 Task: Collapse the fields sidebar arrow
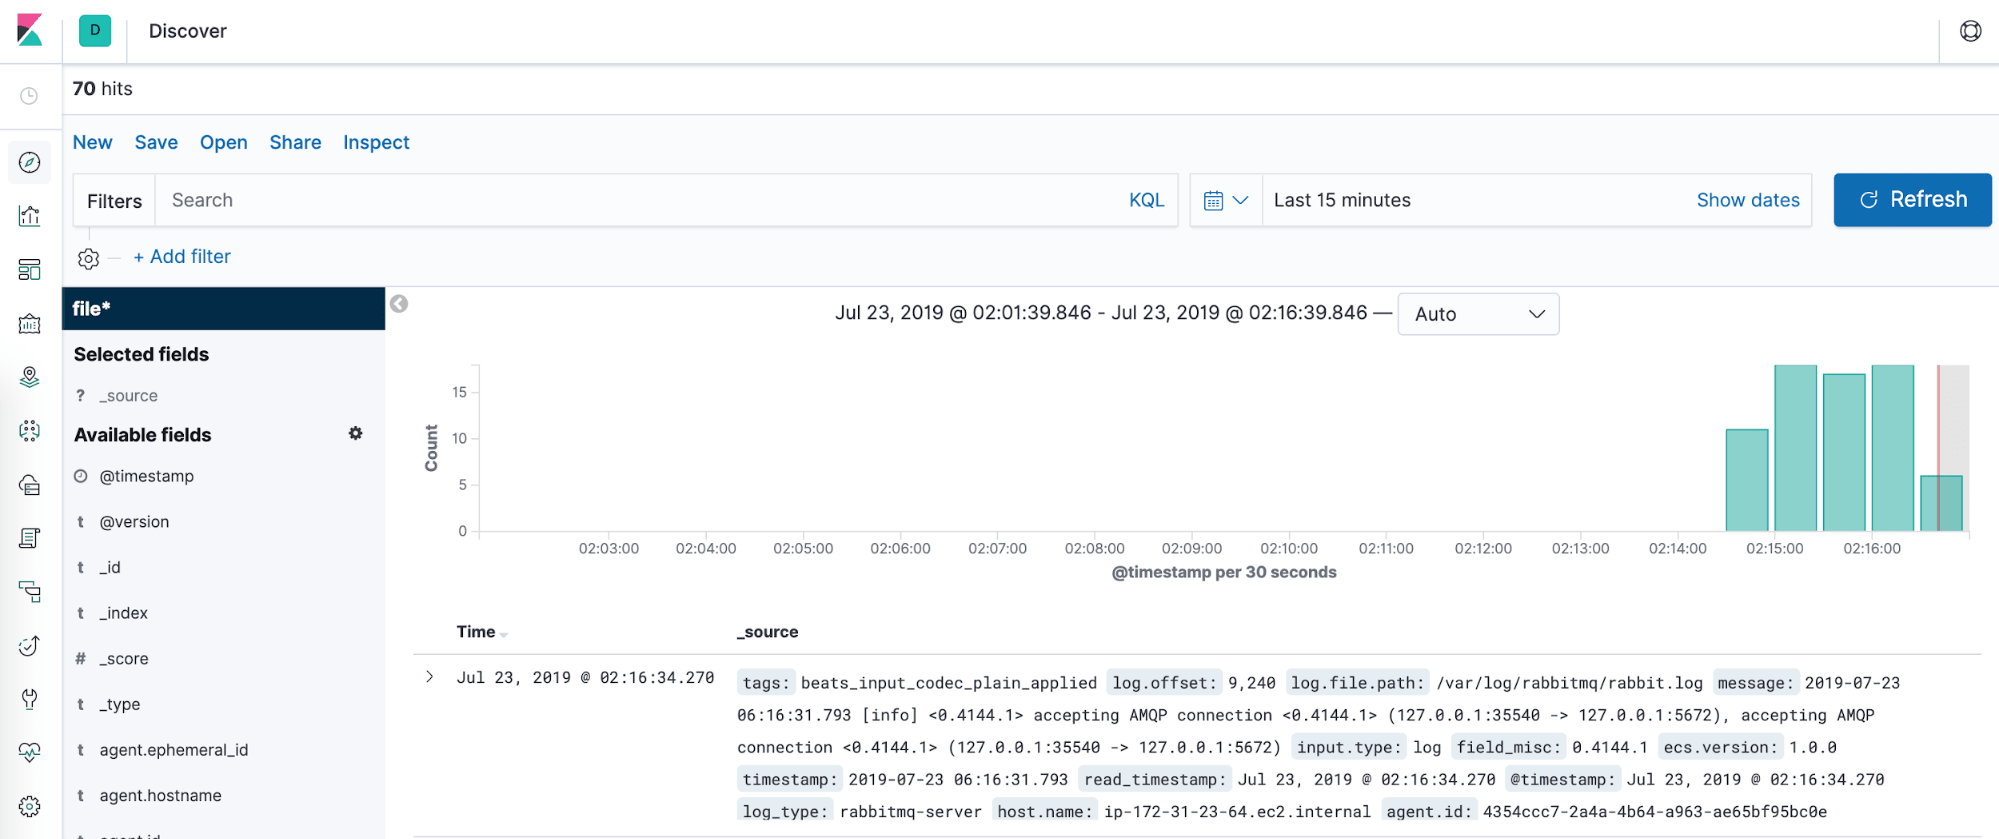click(399, 304)
